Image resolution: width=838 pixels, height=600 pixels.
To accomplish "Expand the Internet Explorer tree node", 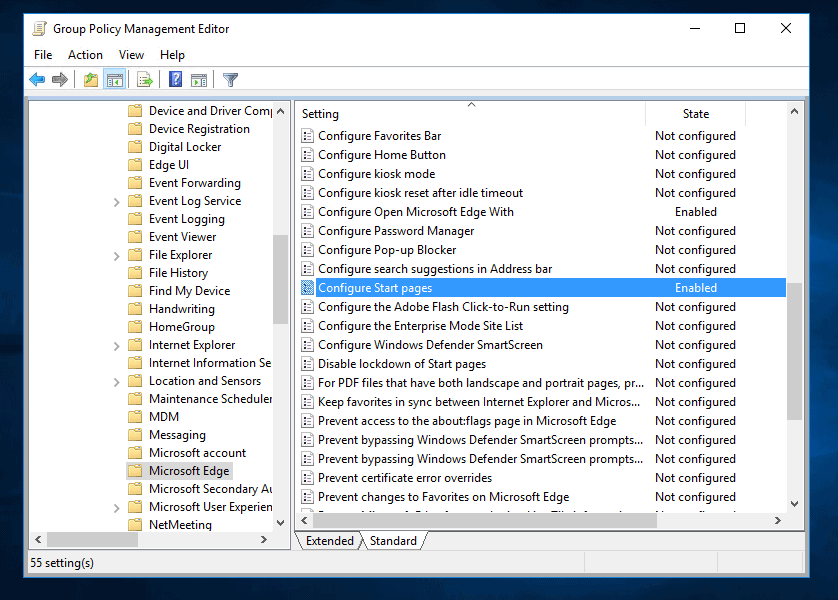I will coord(117,346).
